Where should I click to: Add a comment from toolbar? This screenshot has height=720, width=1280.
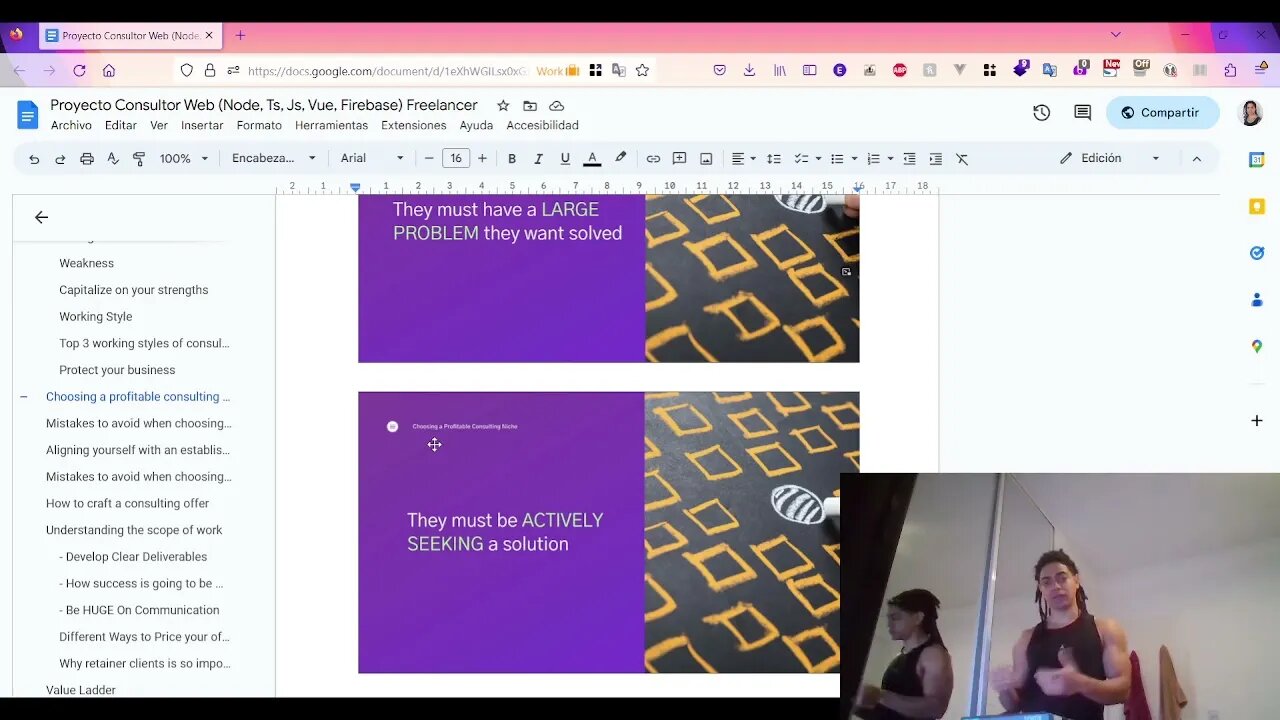click(x=680, y=159)
